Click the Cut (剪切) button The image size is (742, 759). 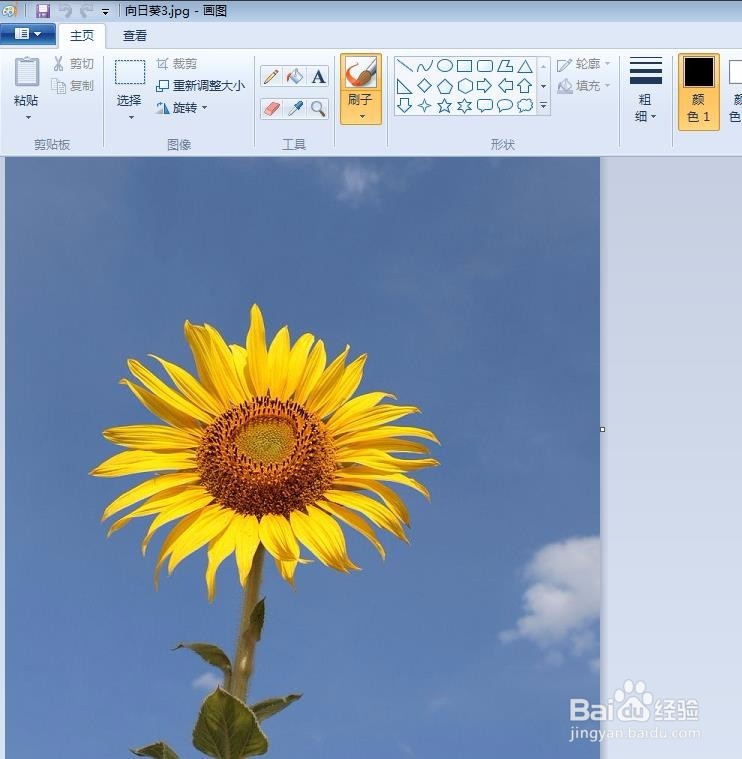click(73, 64)
